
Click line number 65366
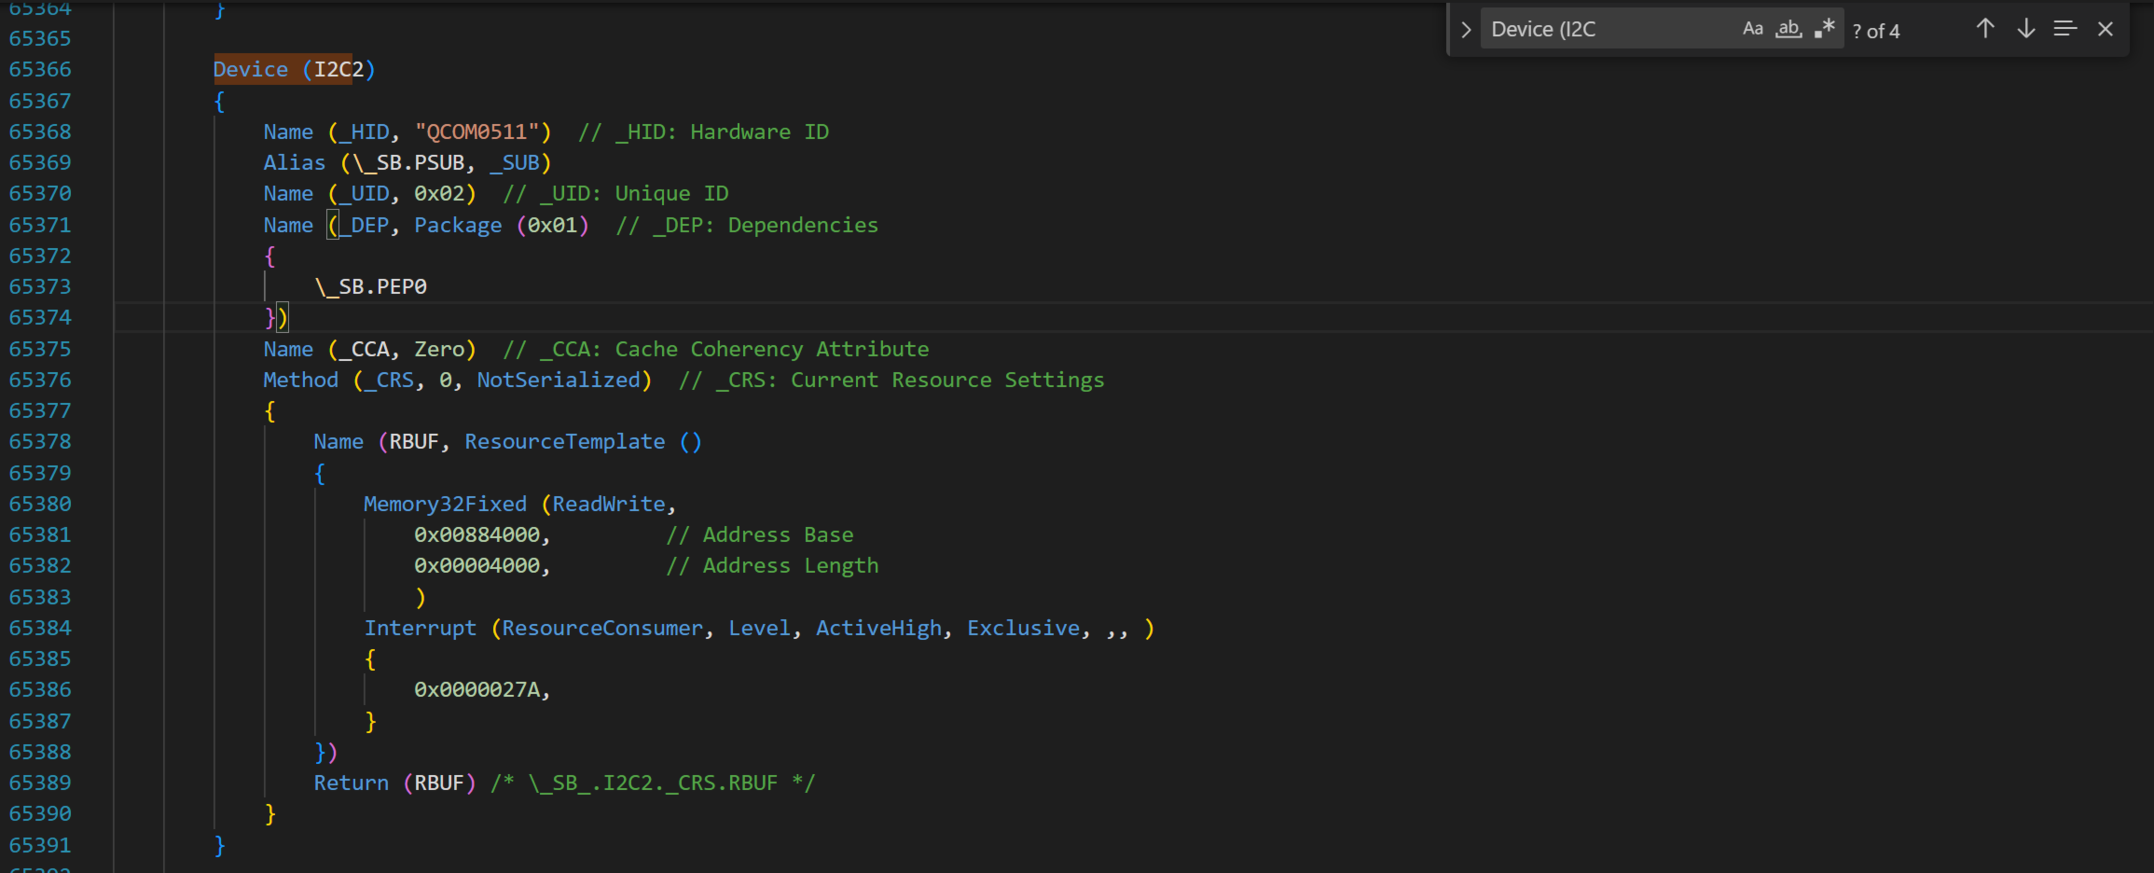click(40, 70)
